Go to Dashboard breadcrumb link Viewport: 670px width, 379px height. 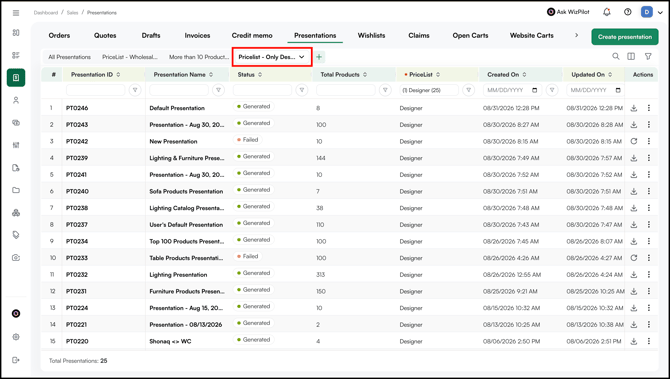(46, 13)
